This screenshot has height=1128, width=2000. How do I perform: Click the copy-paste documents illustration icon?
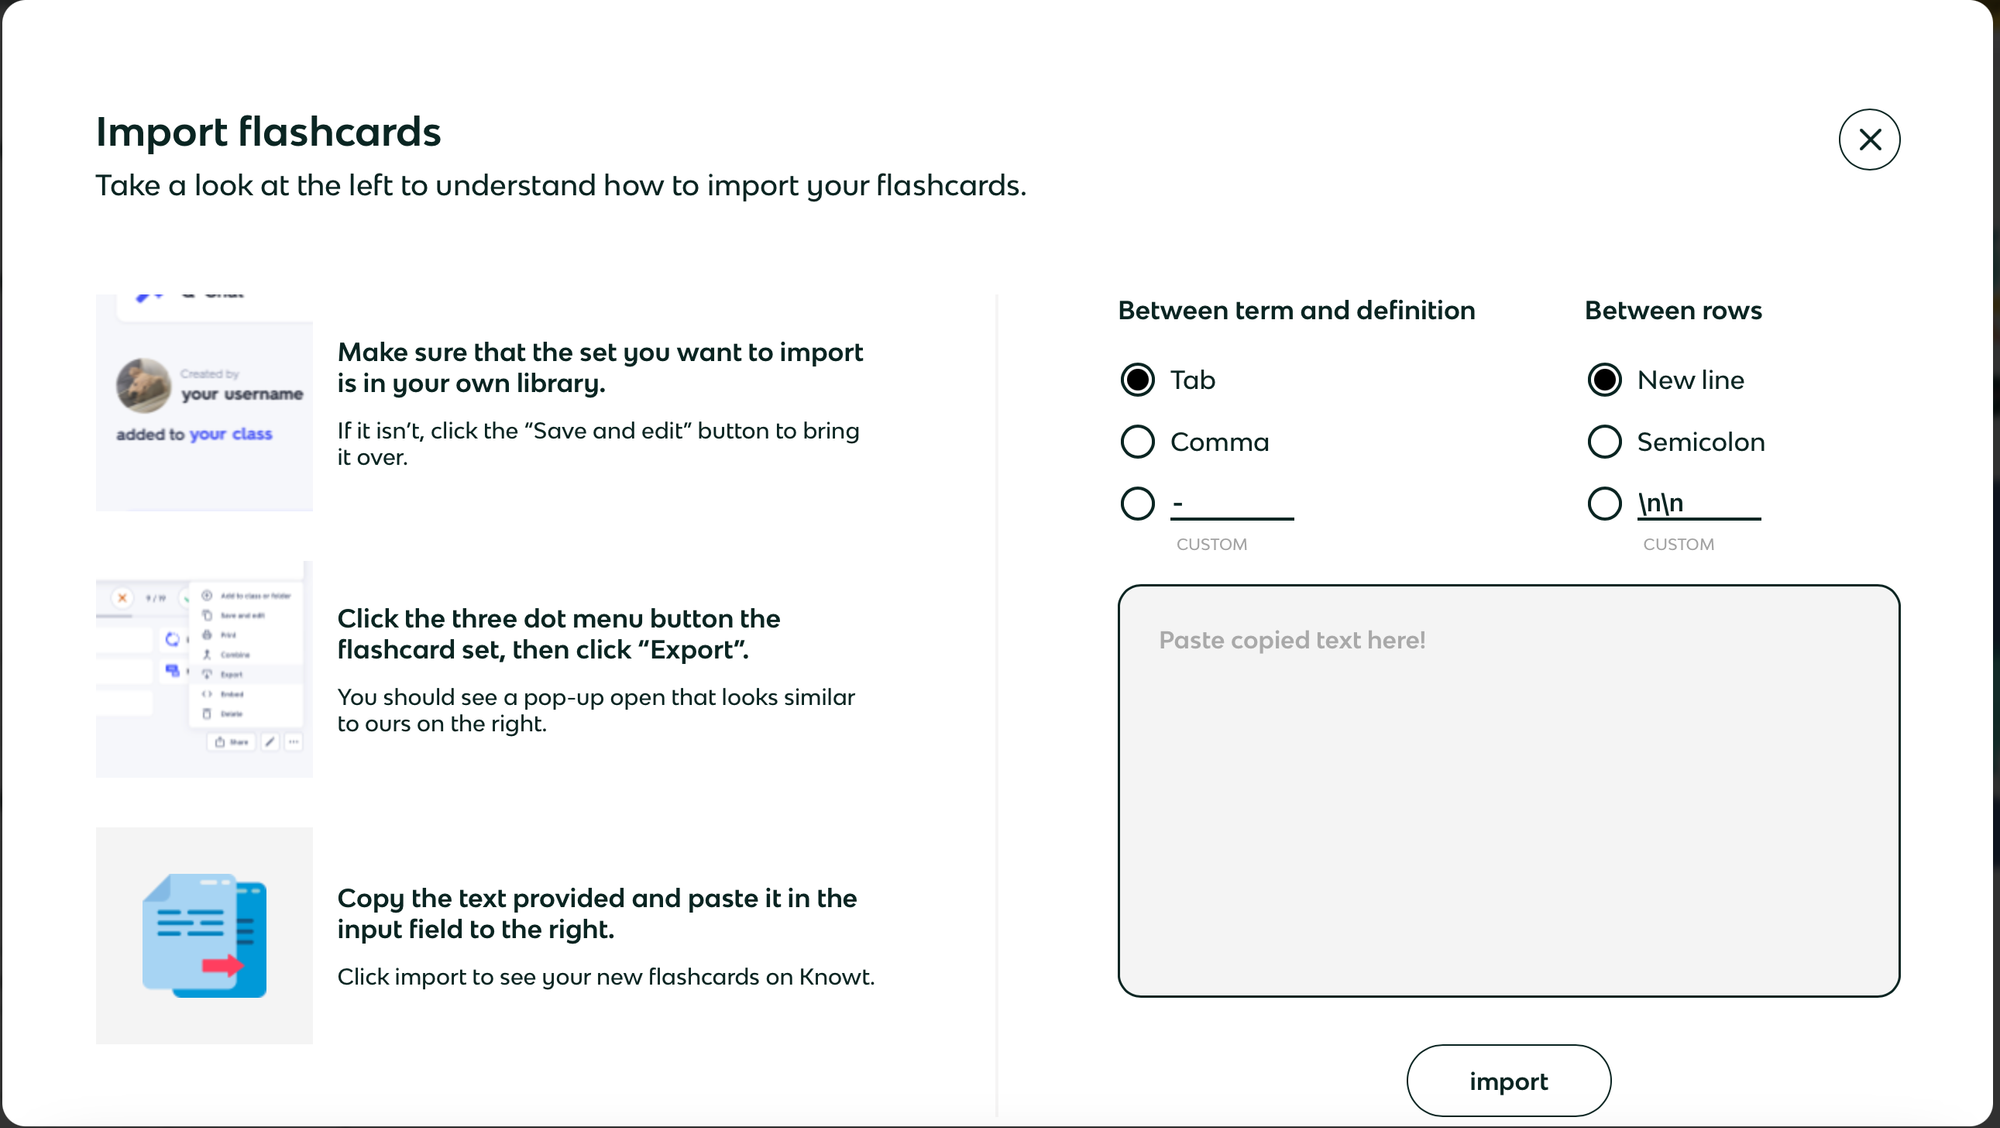[x=205, y=936]
